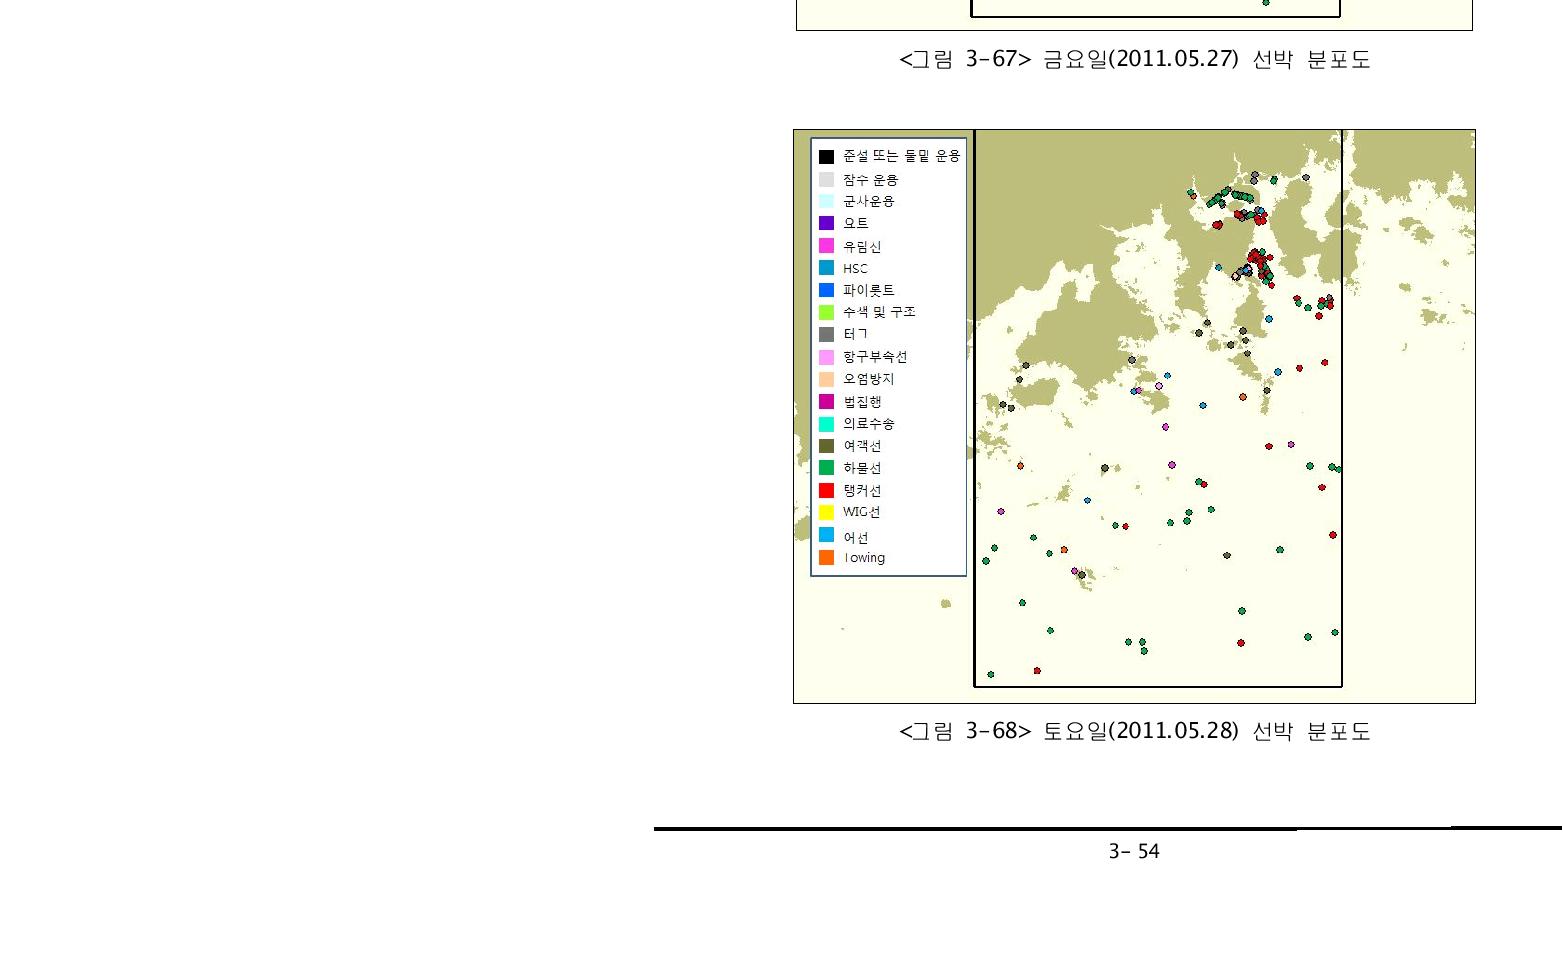The image size is (1563, 977).
Task: Click the lime green swatch for 수색 및 구조
Action: (x=826, y=312)
